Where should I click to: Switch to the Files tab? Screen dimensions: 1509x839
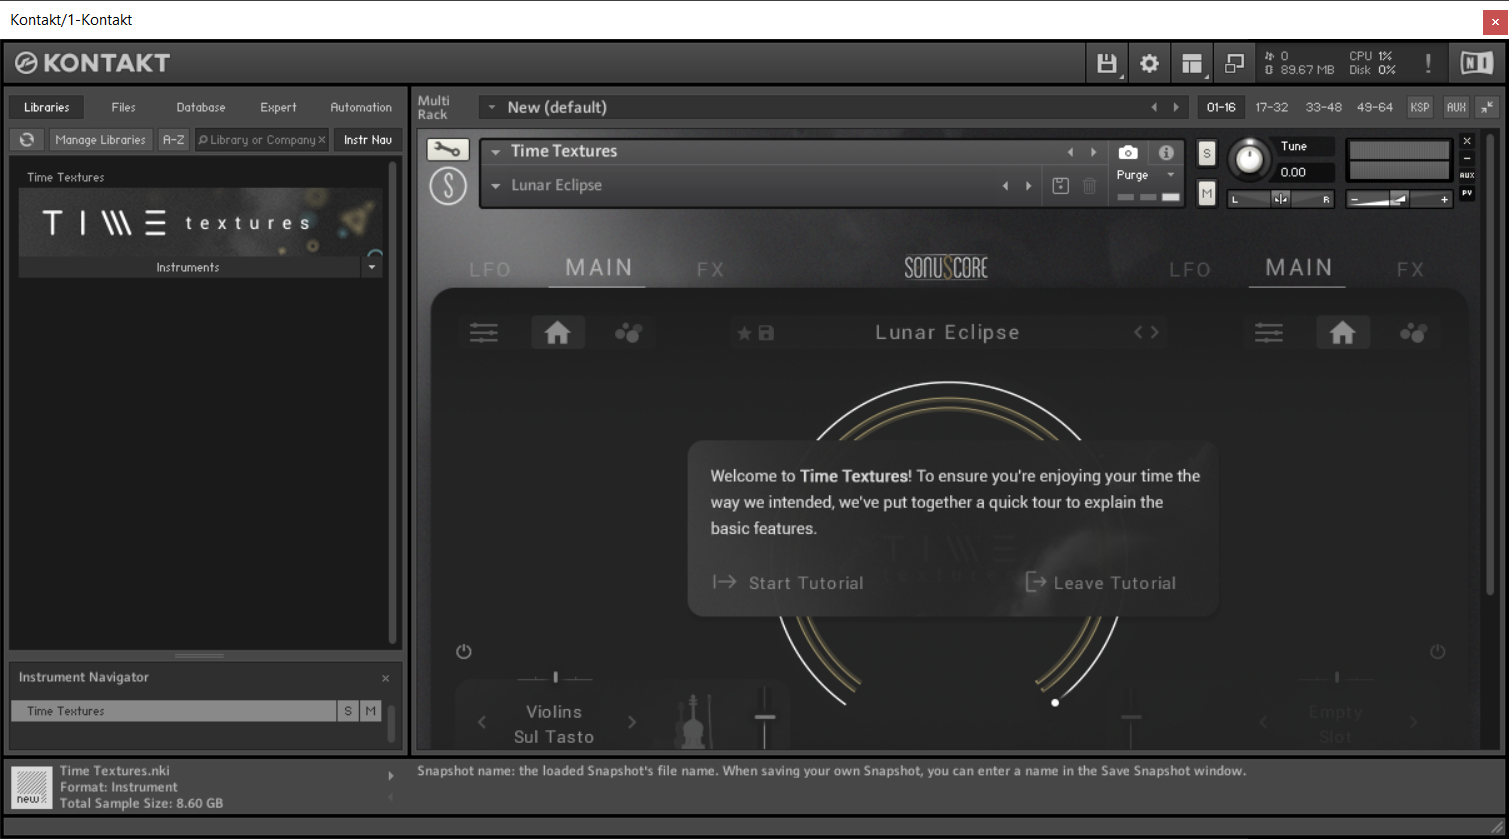tap(123, 107)
